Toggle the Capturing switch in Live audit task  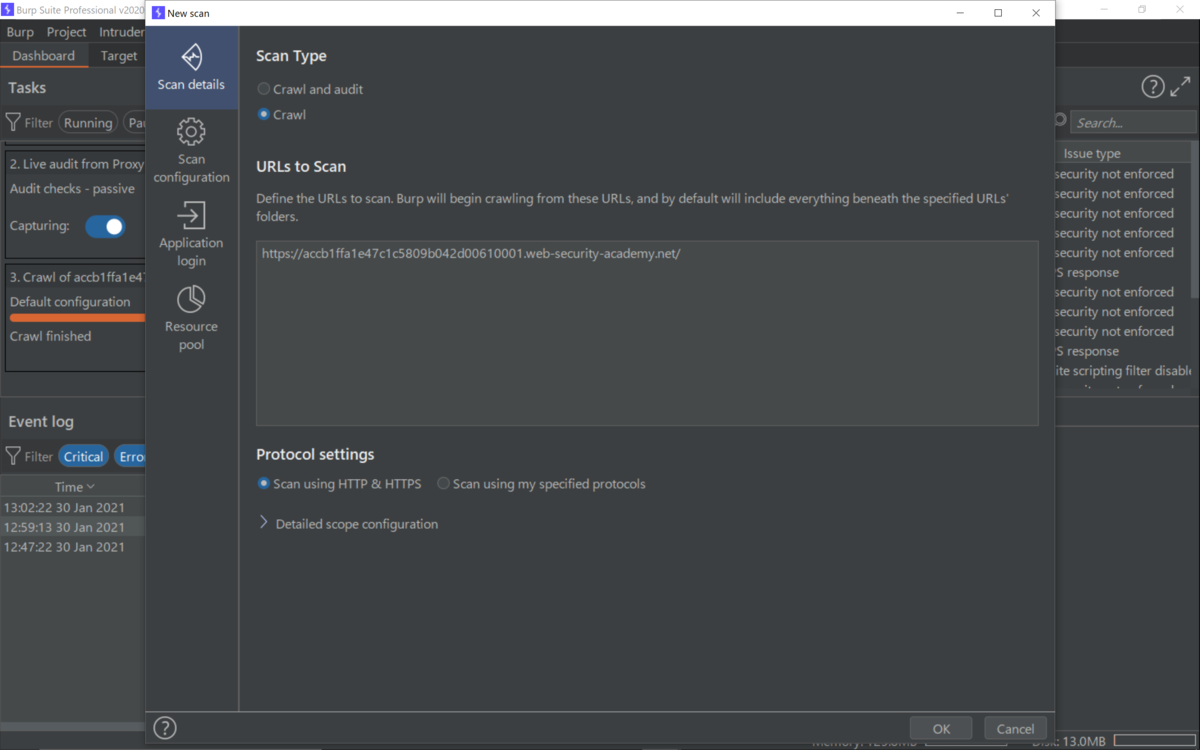[105, 226]
